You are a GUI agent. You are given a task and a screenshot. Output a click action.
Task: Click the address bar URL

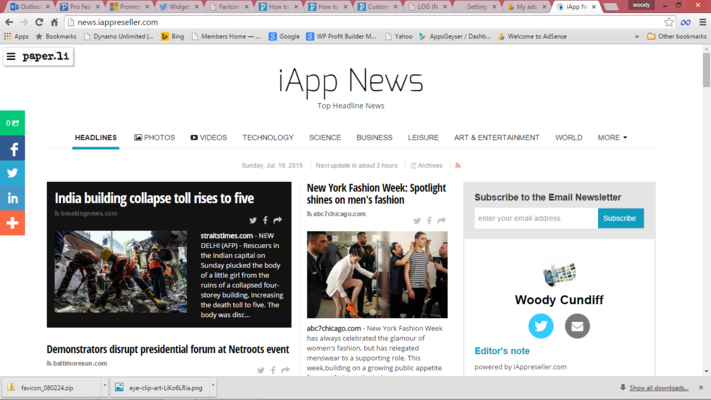118,22
